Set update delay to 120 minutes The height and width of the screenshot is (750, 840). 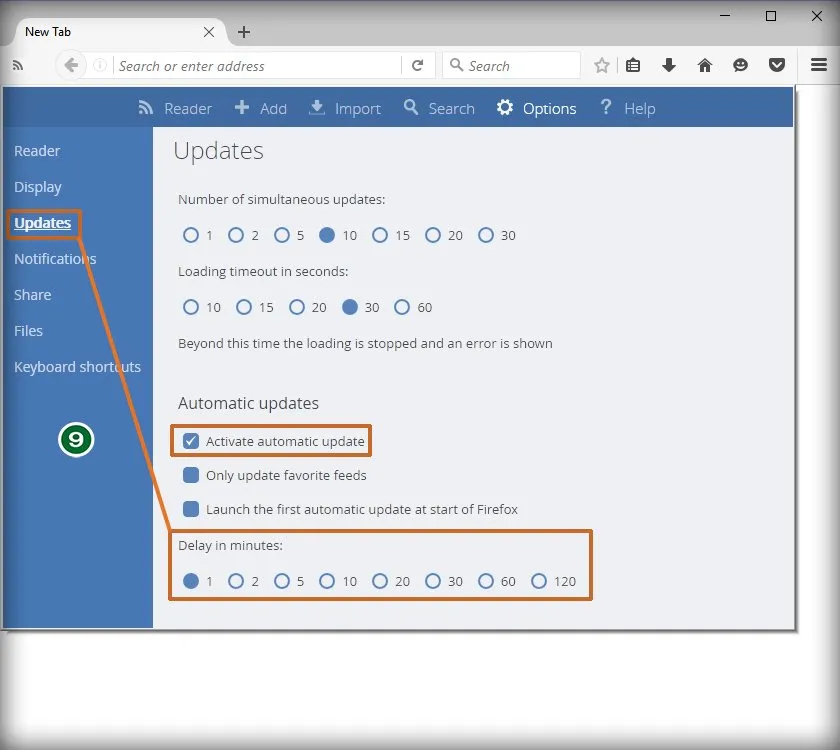tap(539, 581)
